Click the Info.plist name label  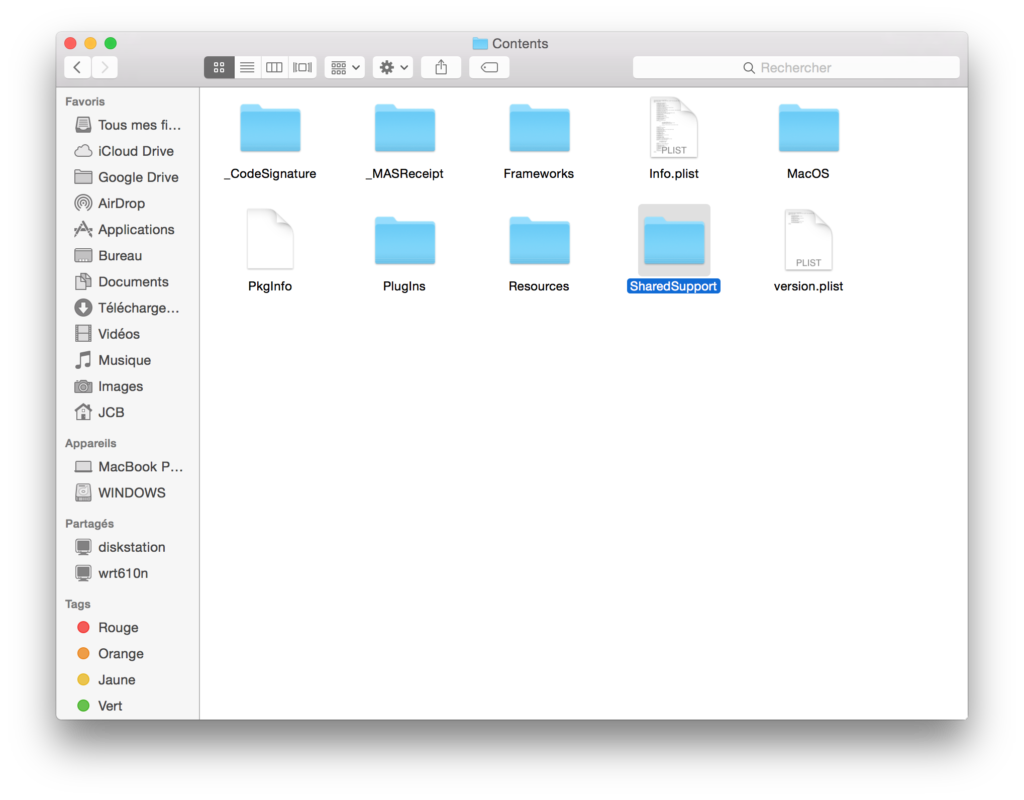pyautogui.click(x=674, y=174)
